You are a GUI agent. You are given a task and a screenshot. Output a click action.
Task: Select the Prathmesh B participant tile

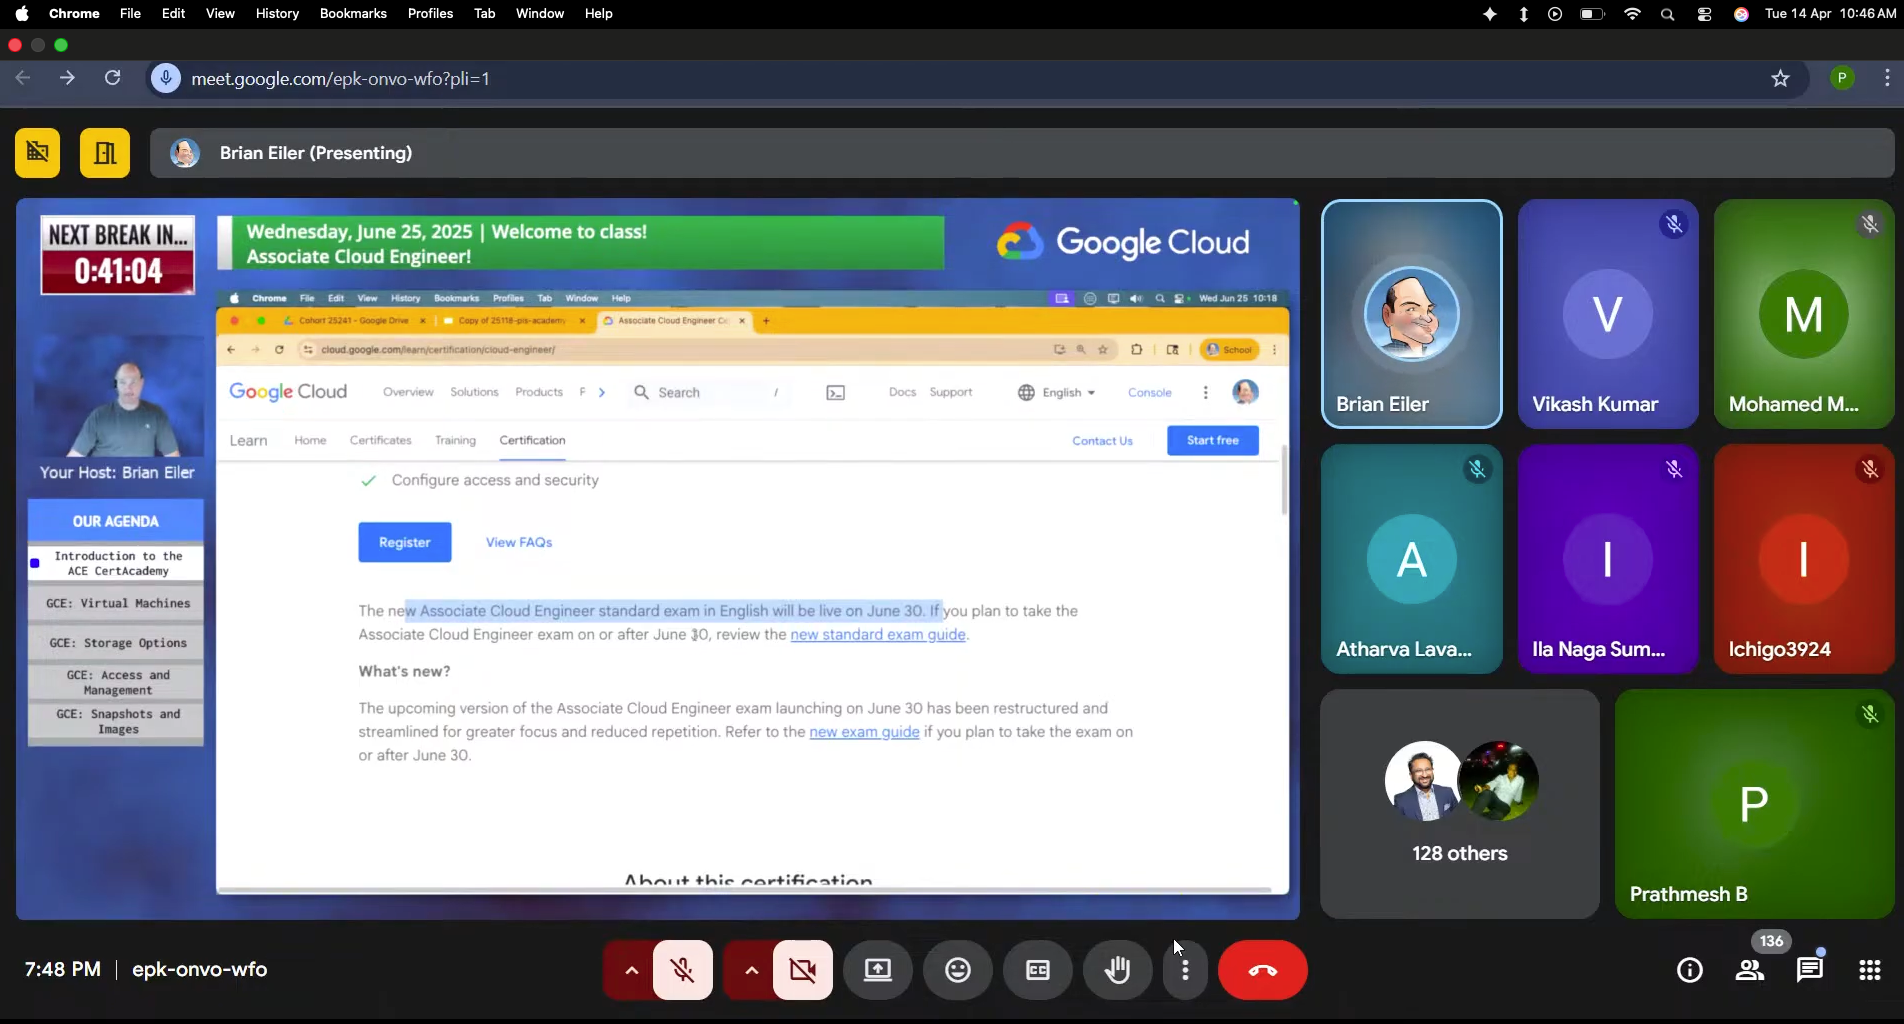(x=1755, y=804)
